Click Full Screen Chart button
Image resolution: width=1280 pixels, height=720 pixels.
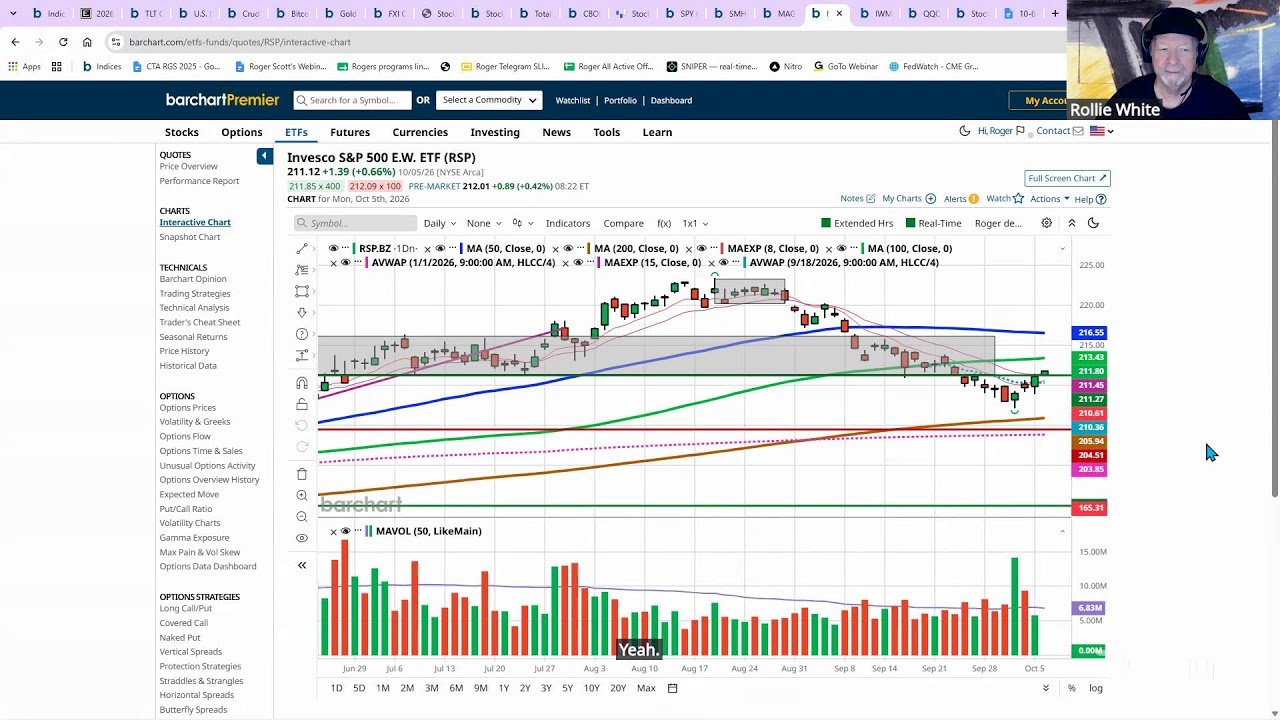point(1067,178)
